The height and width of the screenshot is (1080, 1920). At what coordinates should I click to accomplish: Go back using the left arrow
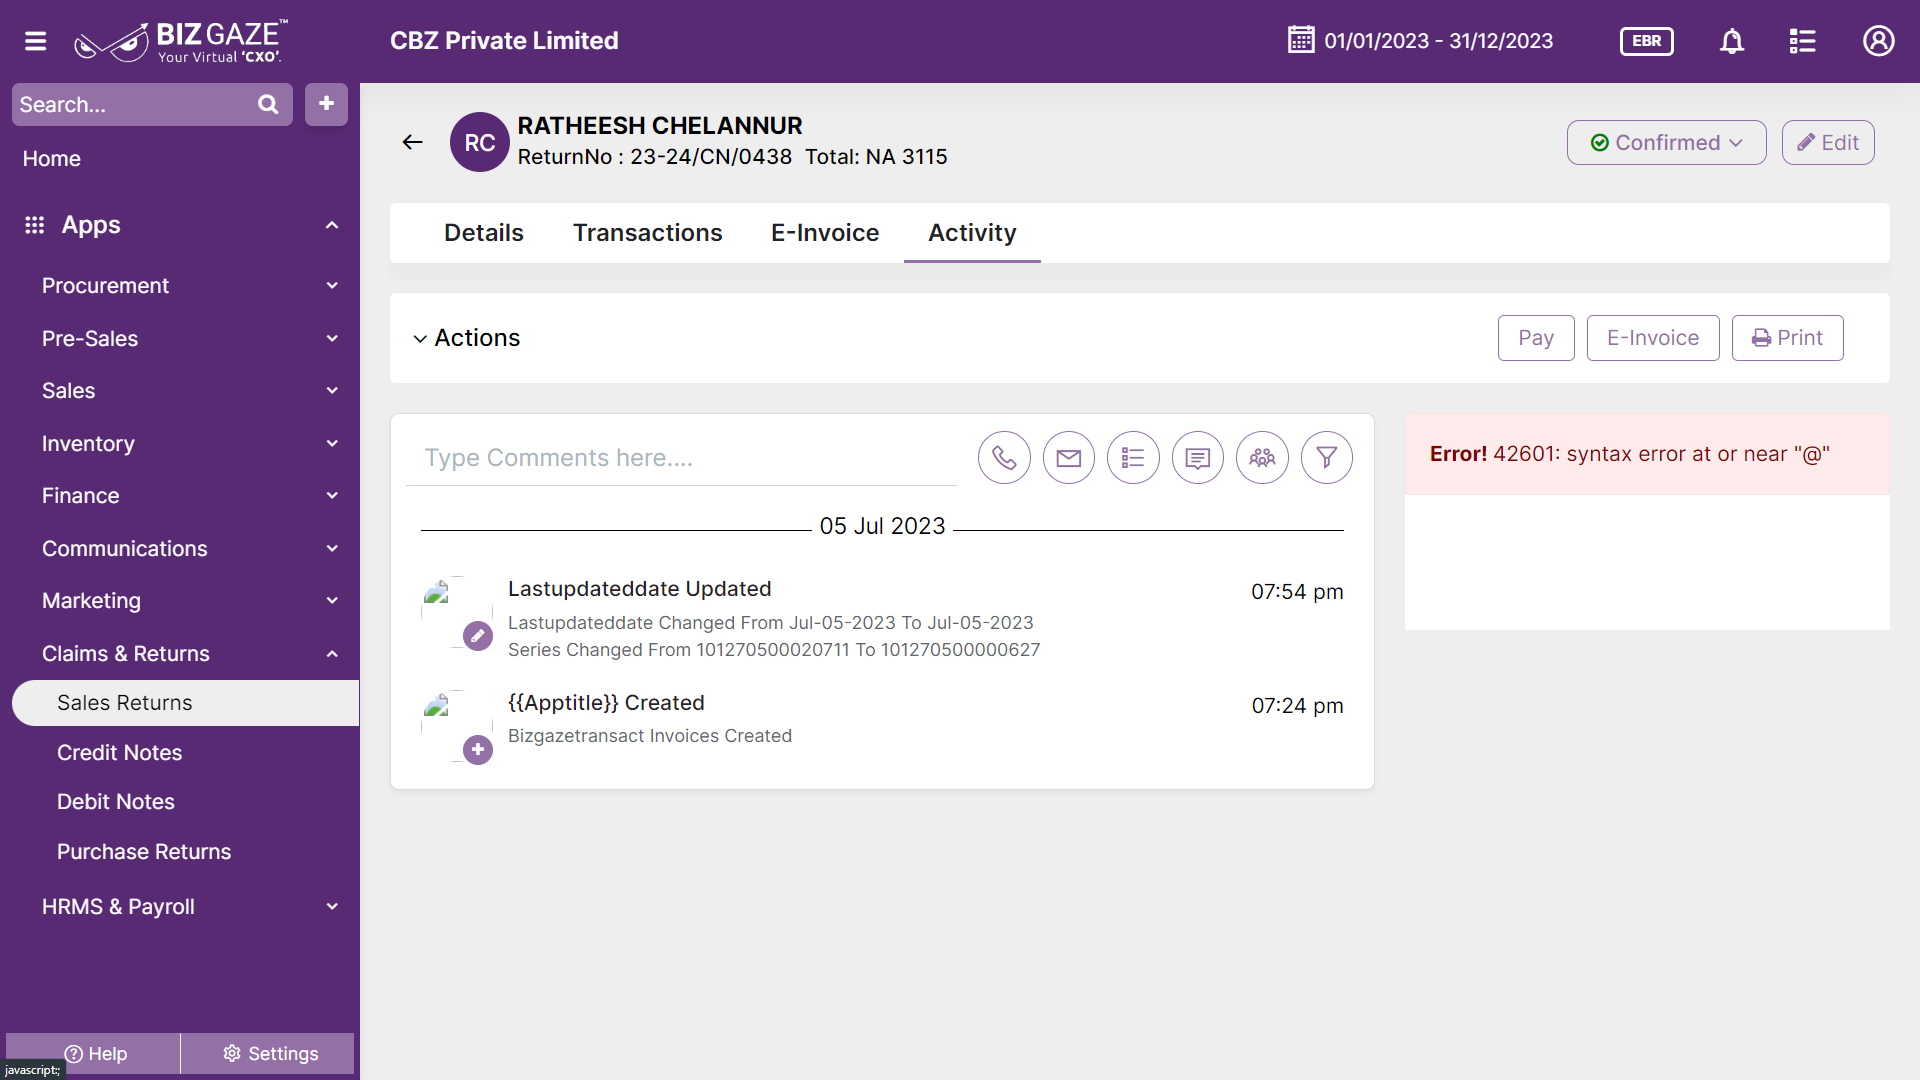coord(412,142)
